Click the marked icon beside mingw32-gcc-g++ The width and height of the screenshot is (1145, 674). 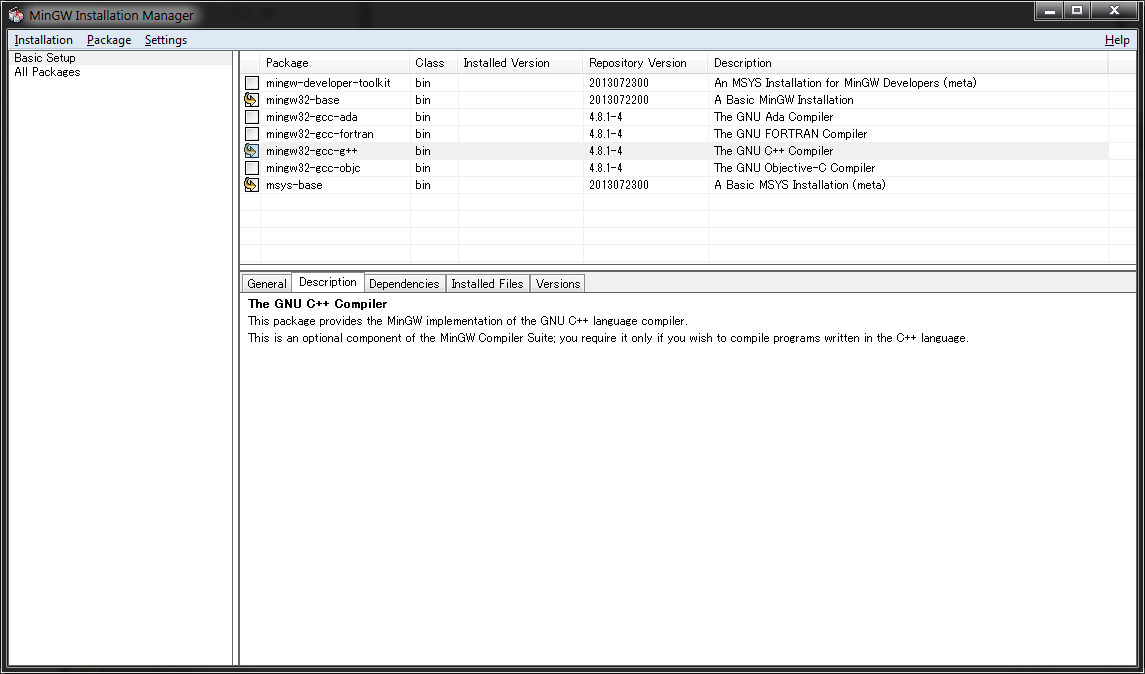[x=251, y=151]
